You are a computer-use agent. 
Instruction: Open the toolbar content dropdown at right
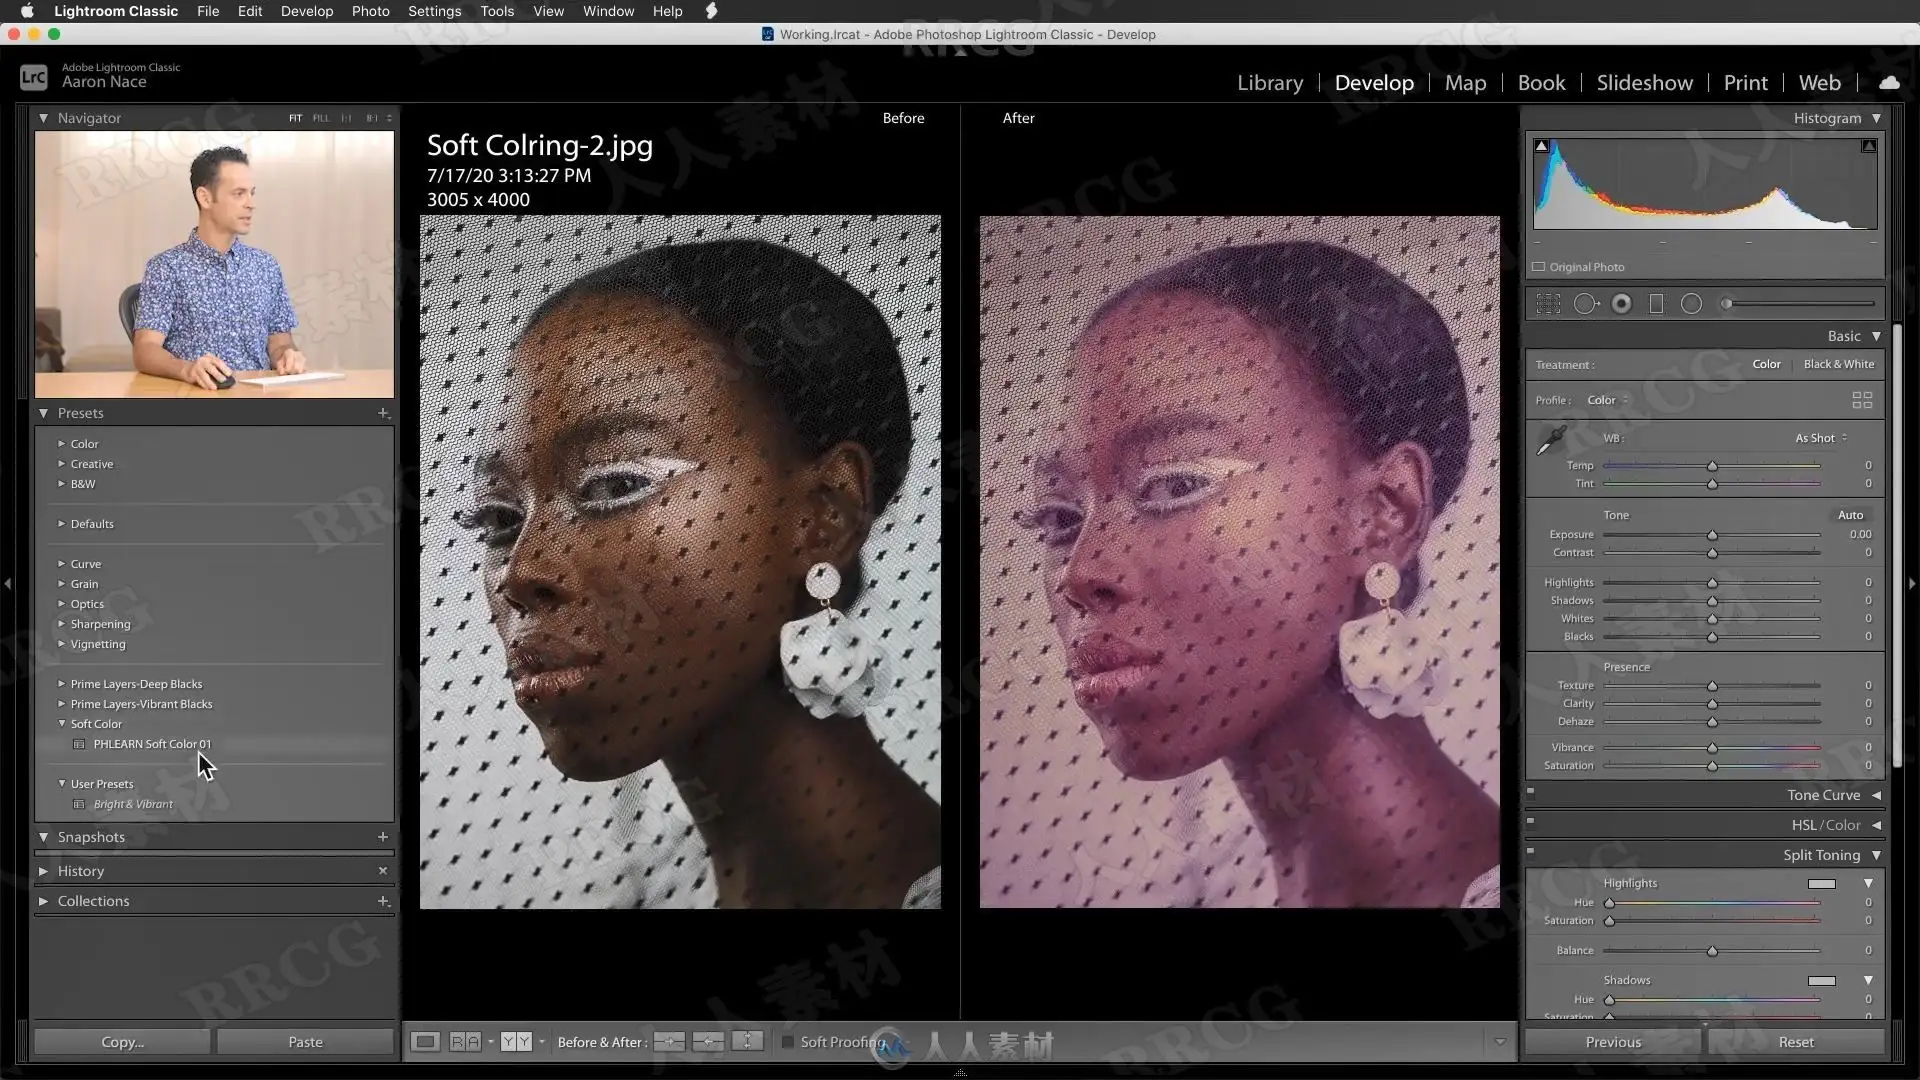1499,1042
